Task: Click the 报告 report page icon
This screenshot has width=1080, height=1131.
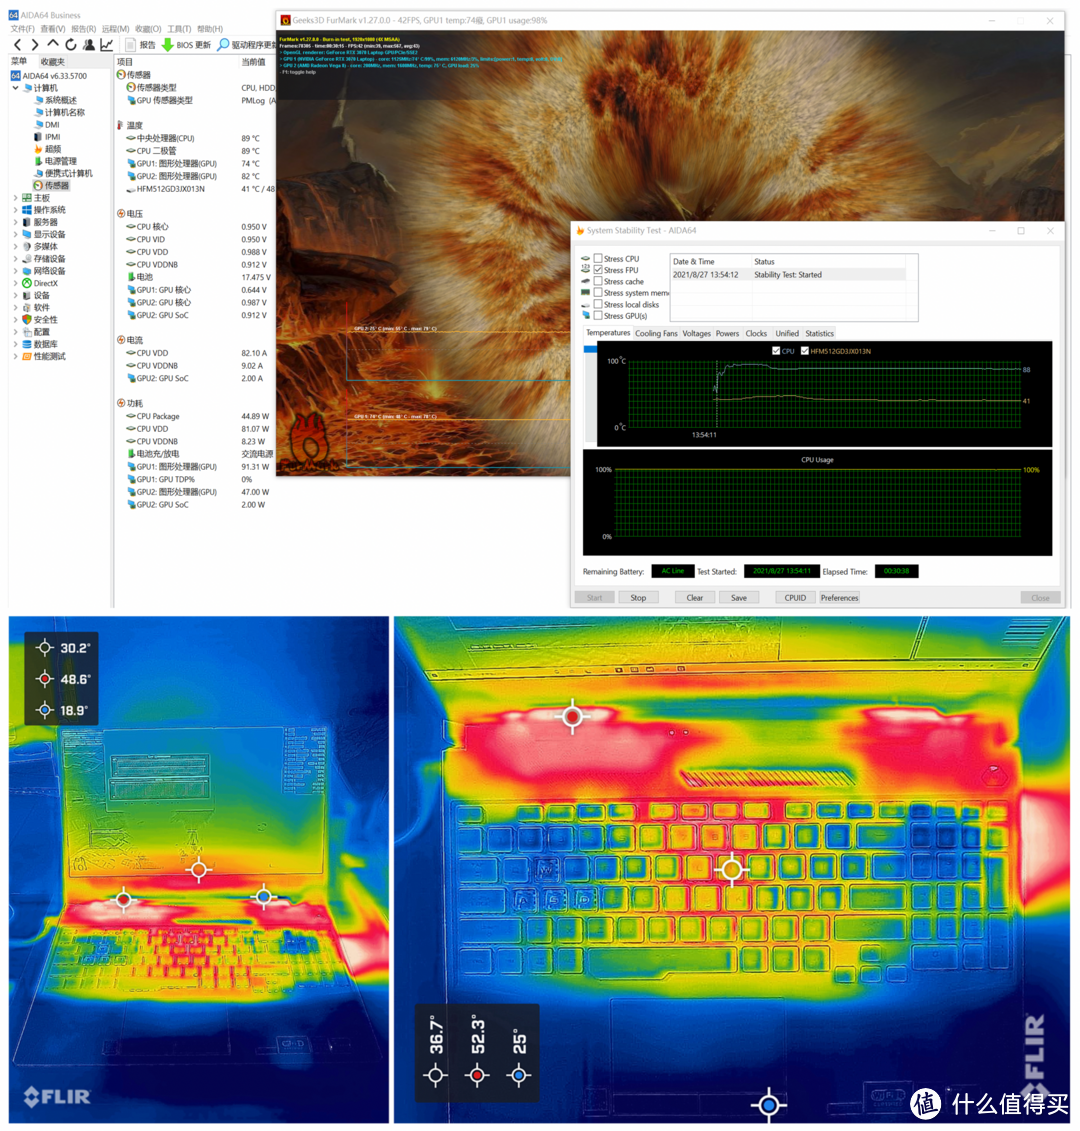Action: tap(131, 45)
